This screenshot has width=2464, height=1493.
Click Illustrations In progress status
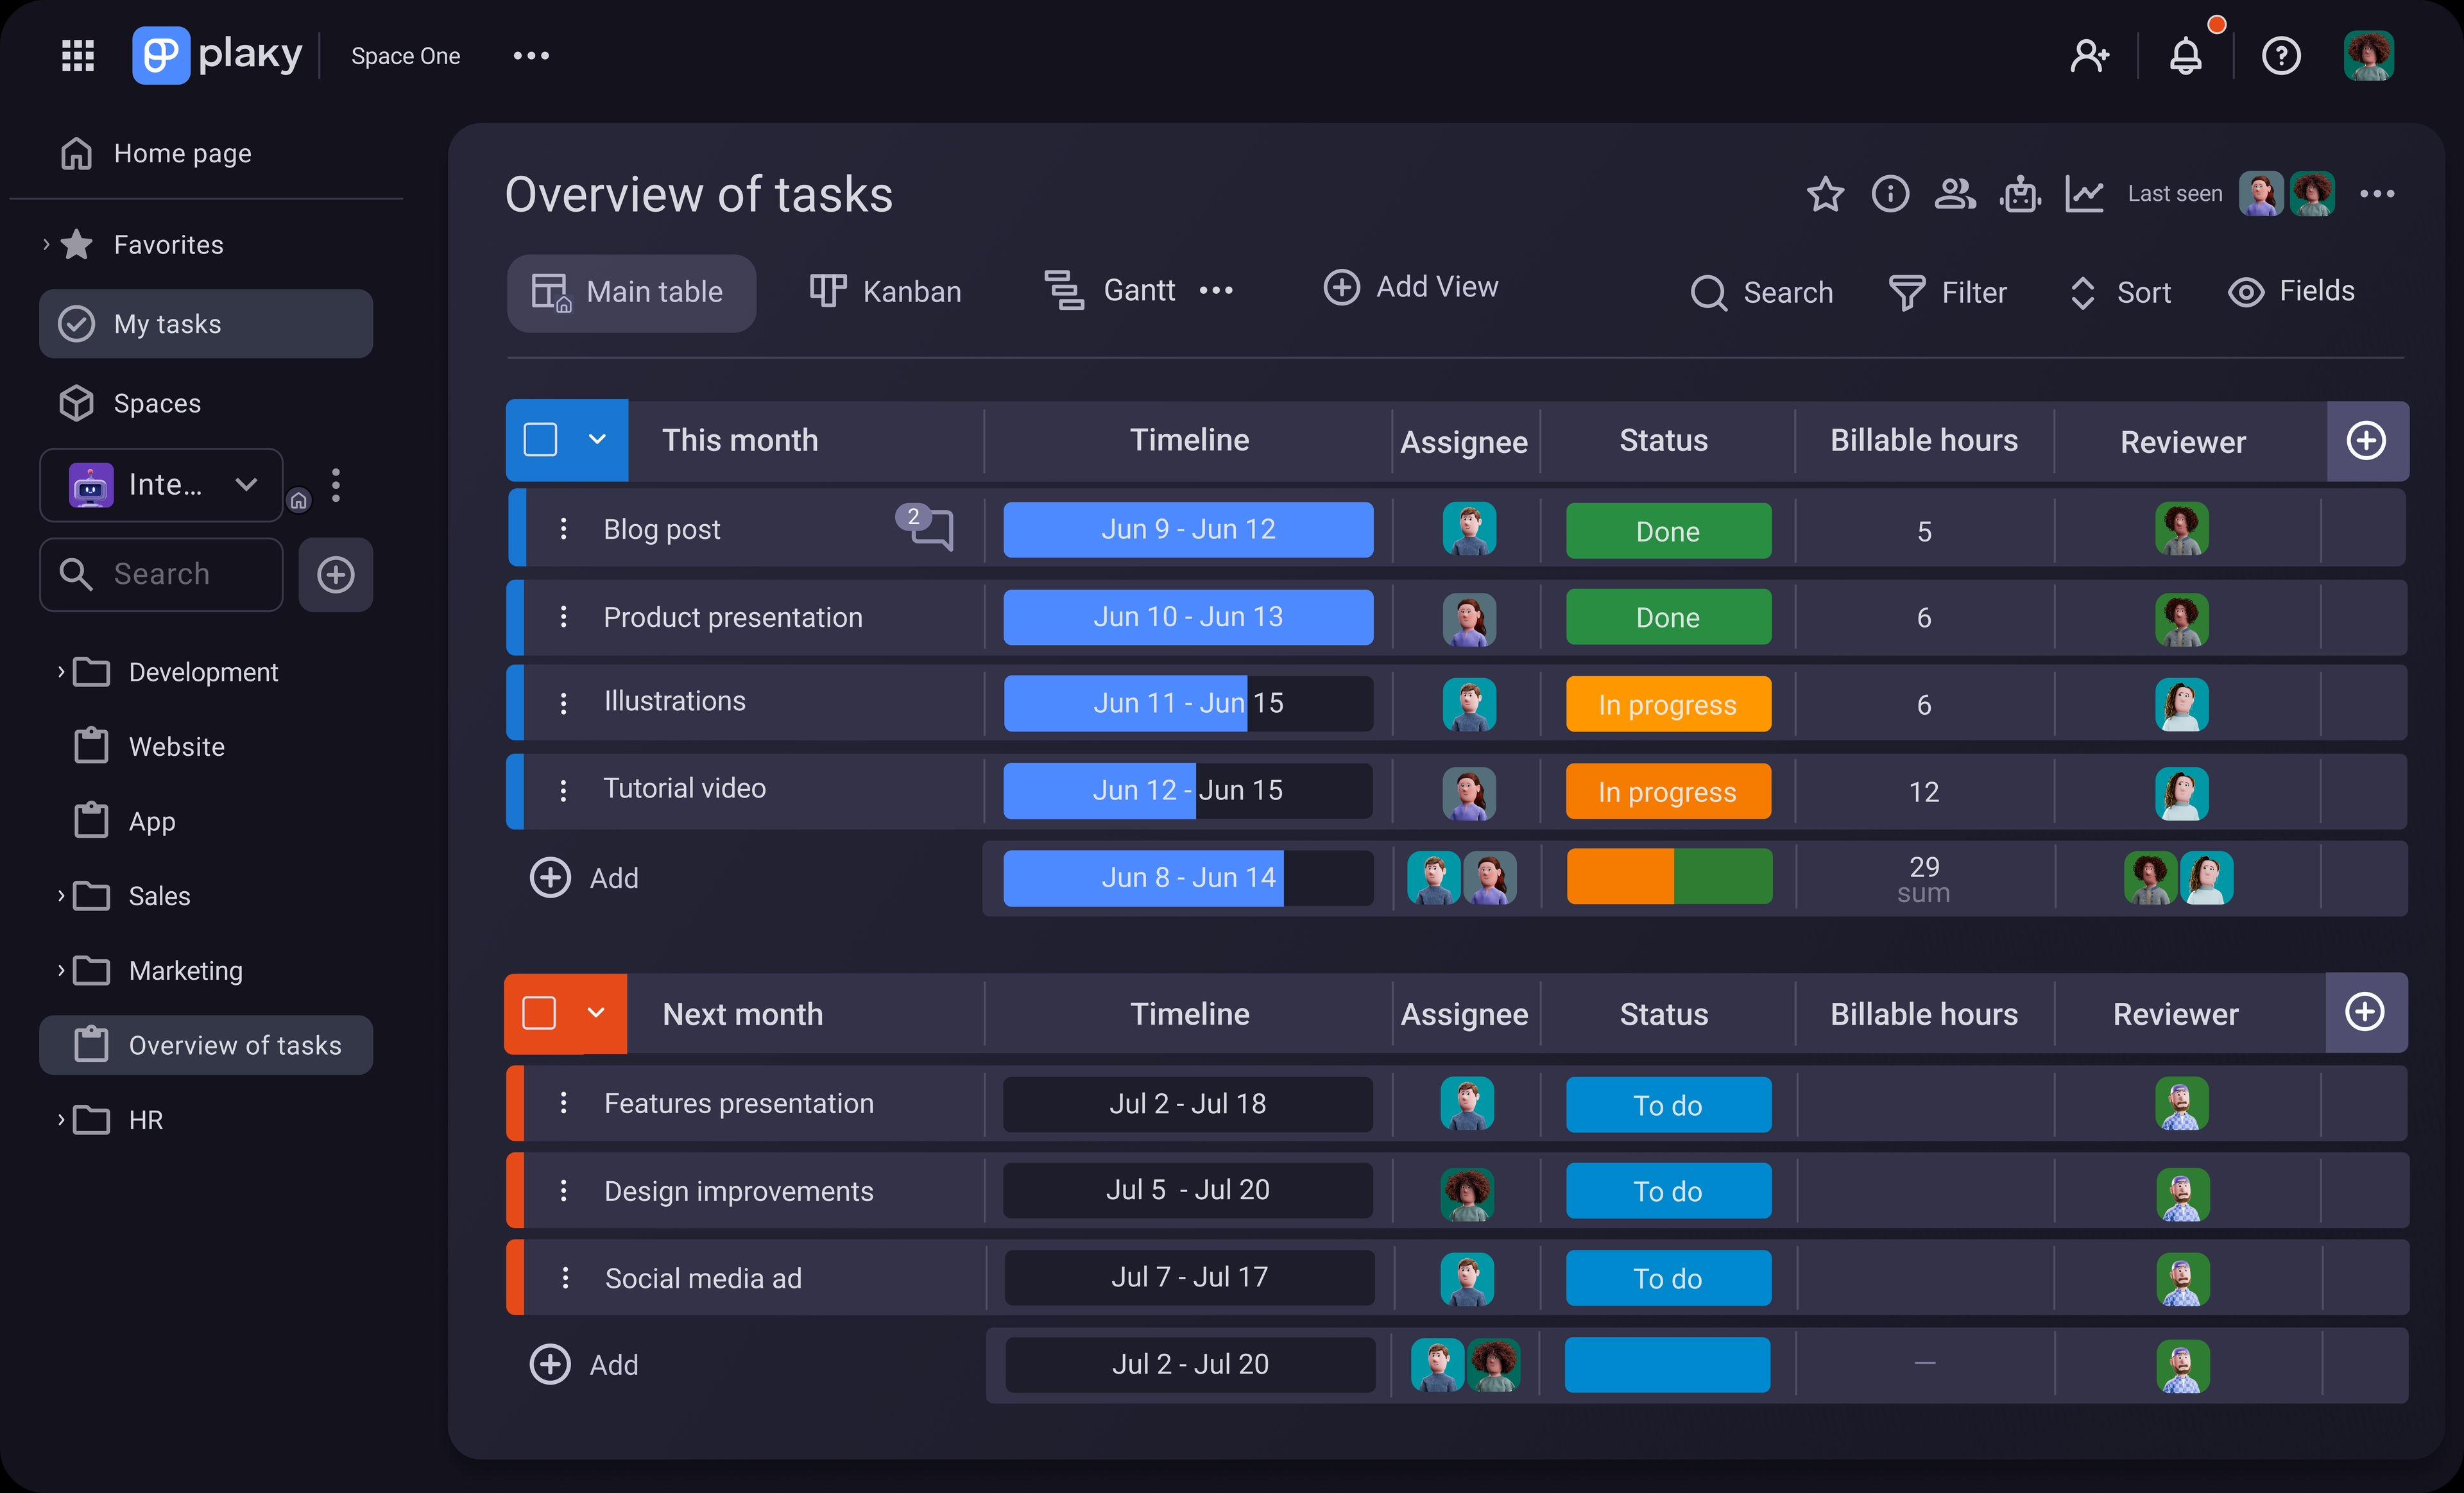(x=1668, y=704)
